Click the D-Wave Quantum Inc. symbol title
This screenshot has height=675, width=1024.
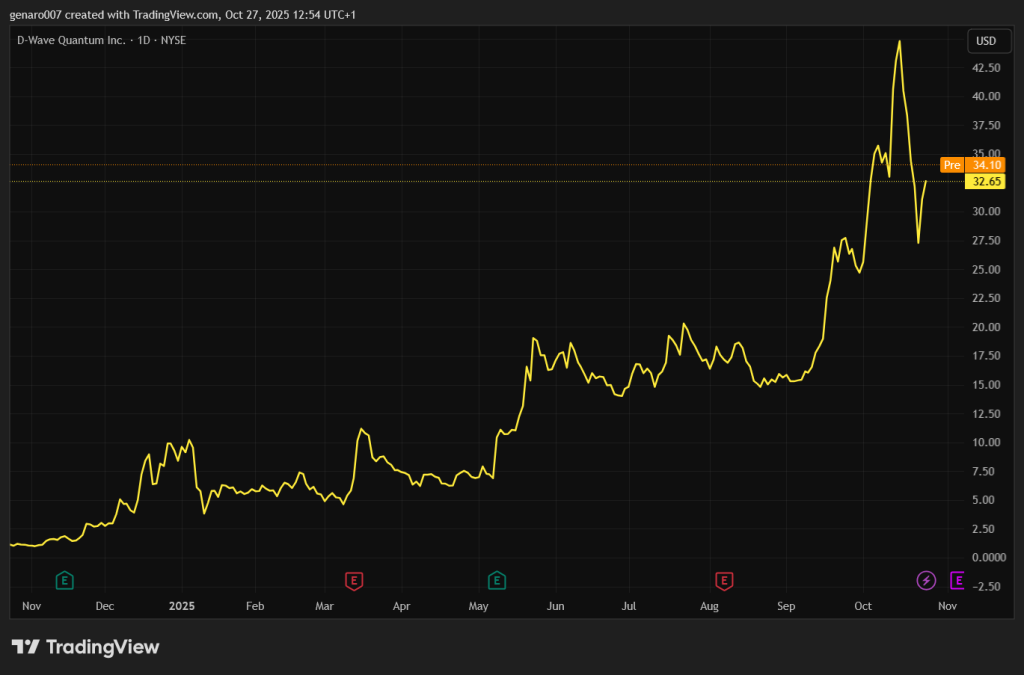pos(69,40)
